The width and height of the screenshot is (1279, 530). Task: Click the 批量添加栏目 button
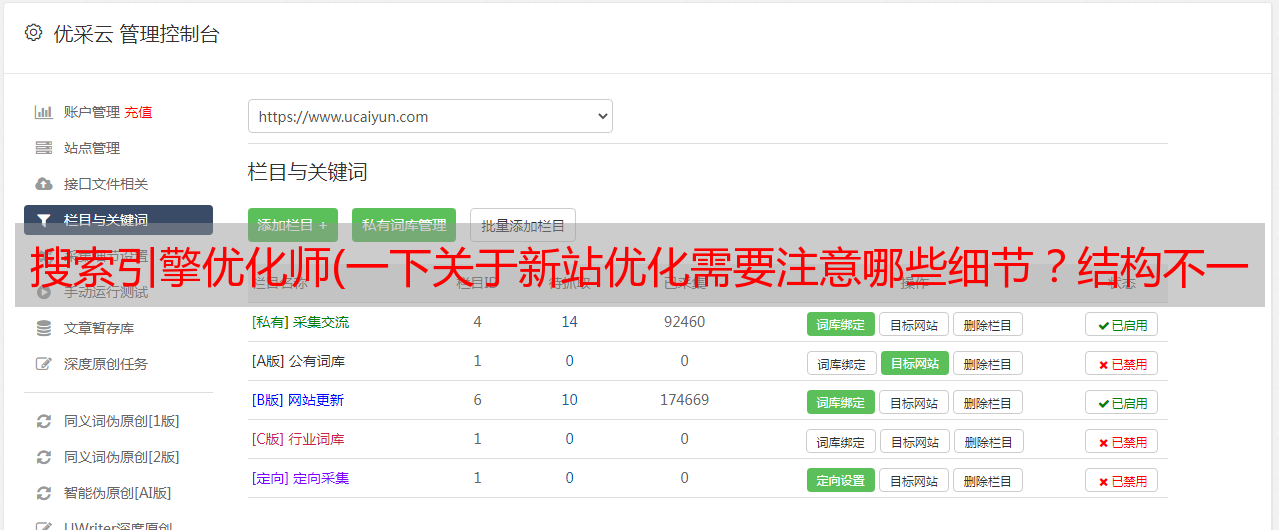click(523, 225)
